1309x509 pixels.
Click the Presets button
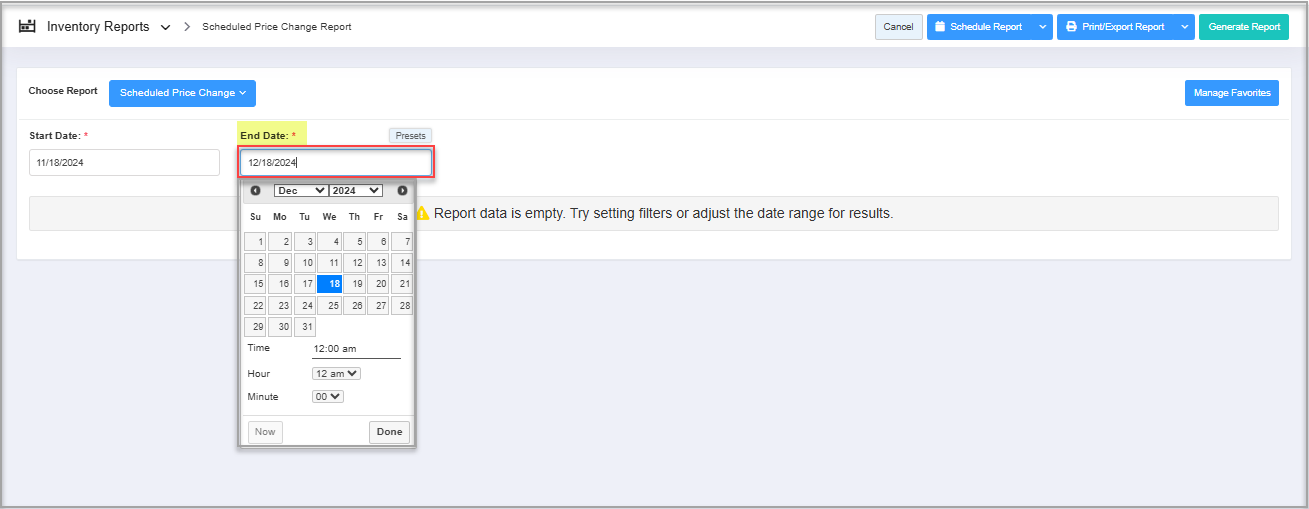tap(410, 136)
